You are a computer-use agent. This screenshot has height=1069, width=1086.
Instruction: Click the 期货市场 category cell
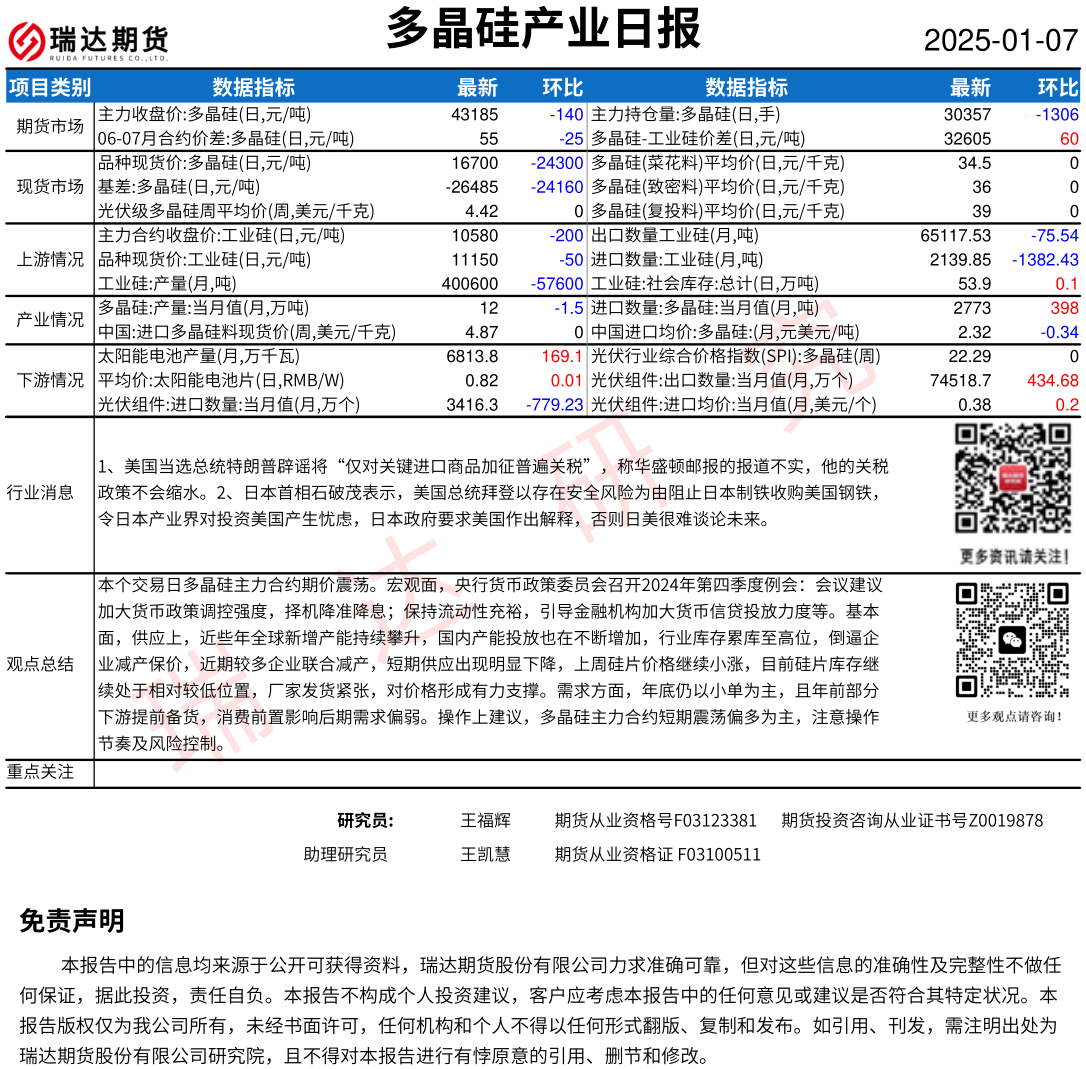pyautogui.click(x=50, y=126)
